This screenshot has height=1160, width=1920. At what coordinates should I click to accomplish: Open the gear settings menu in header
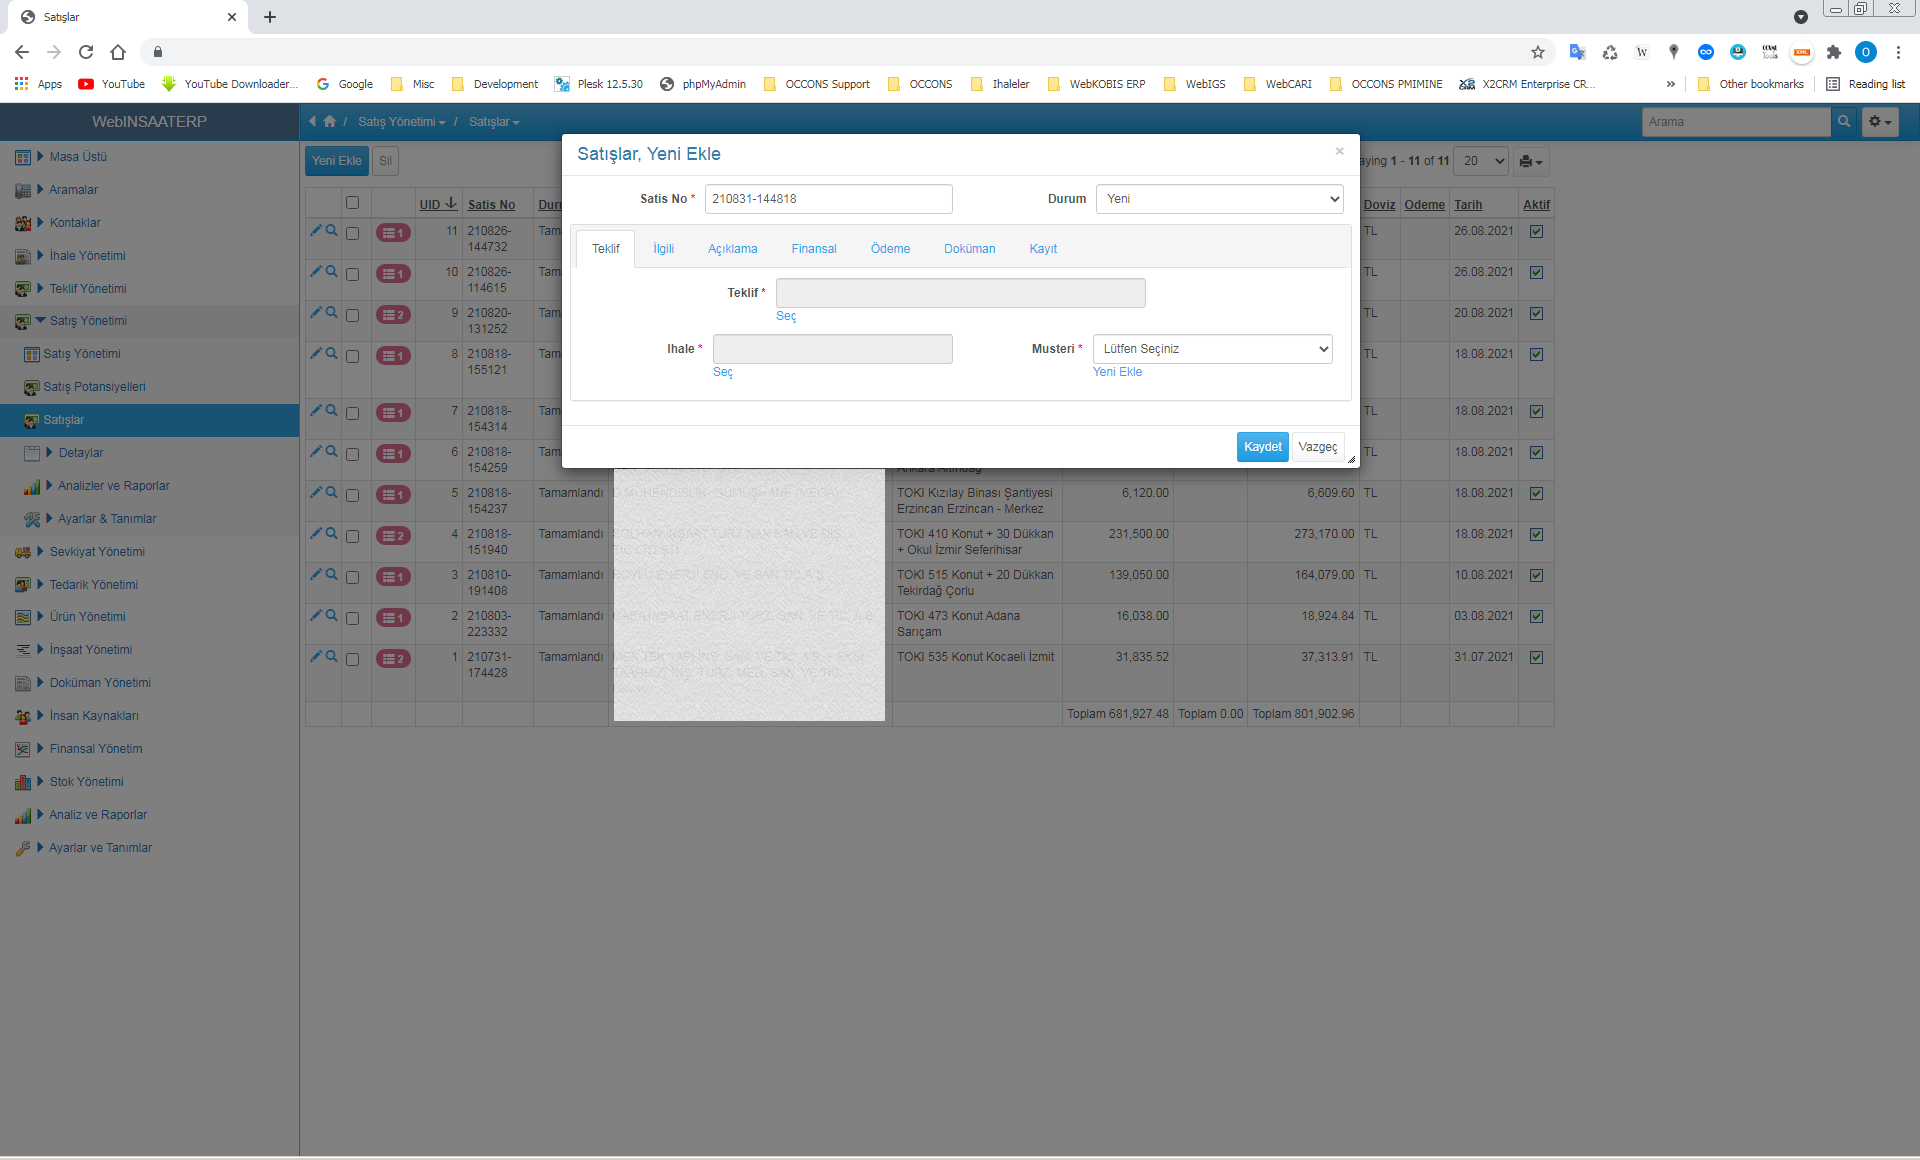(x=1880, y=121)
